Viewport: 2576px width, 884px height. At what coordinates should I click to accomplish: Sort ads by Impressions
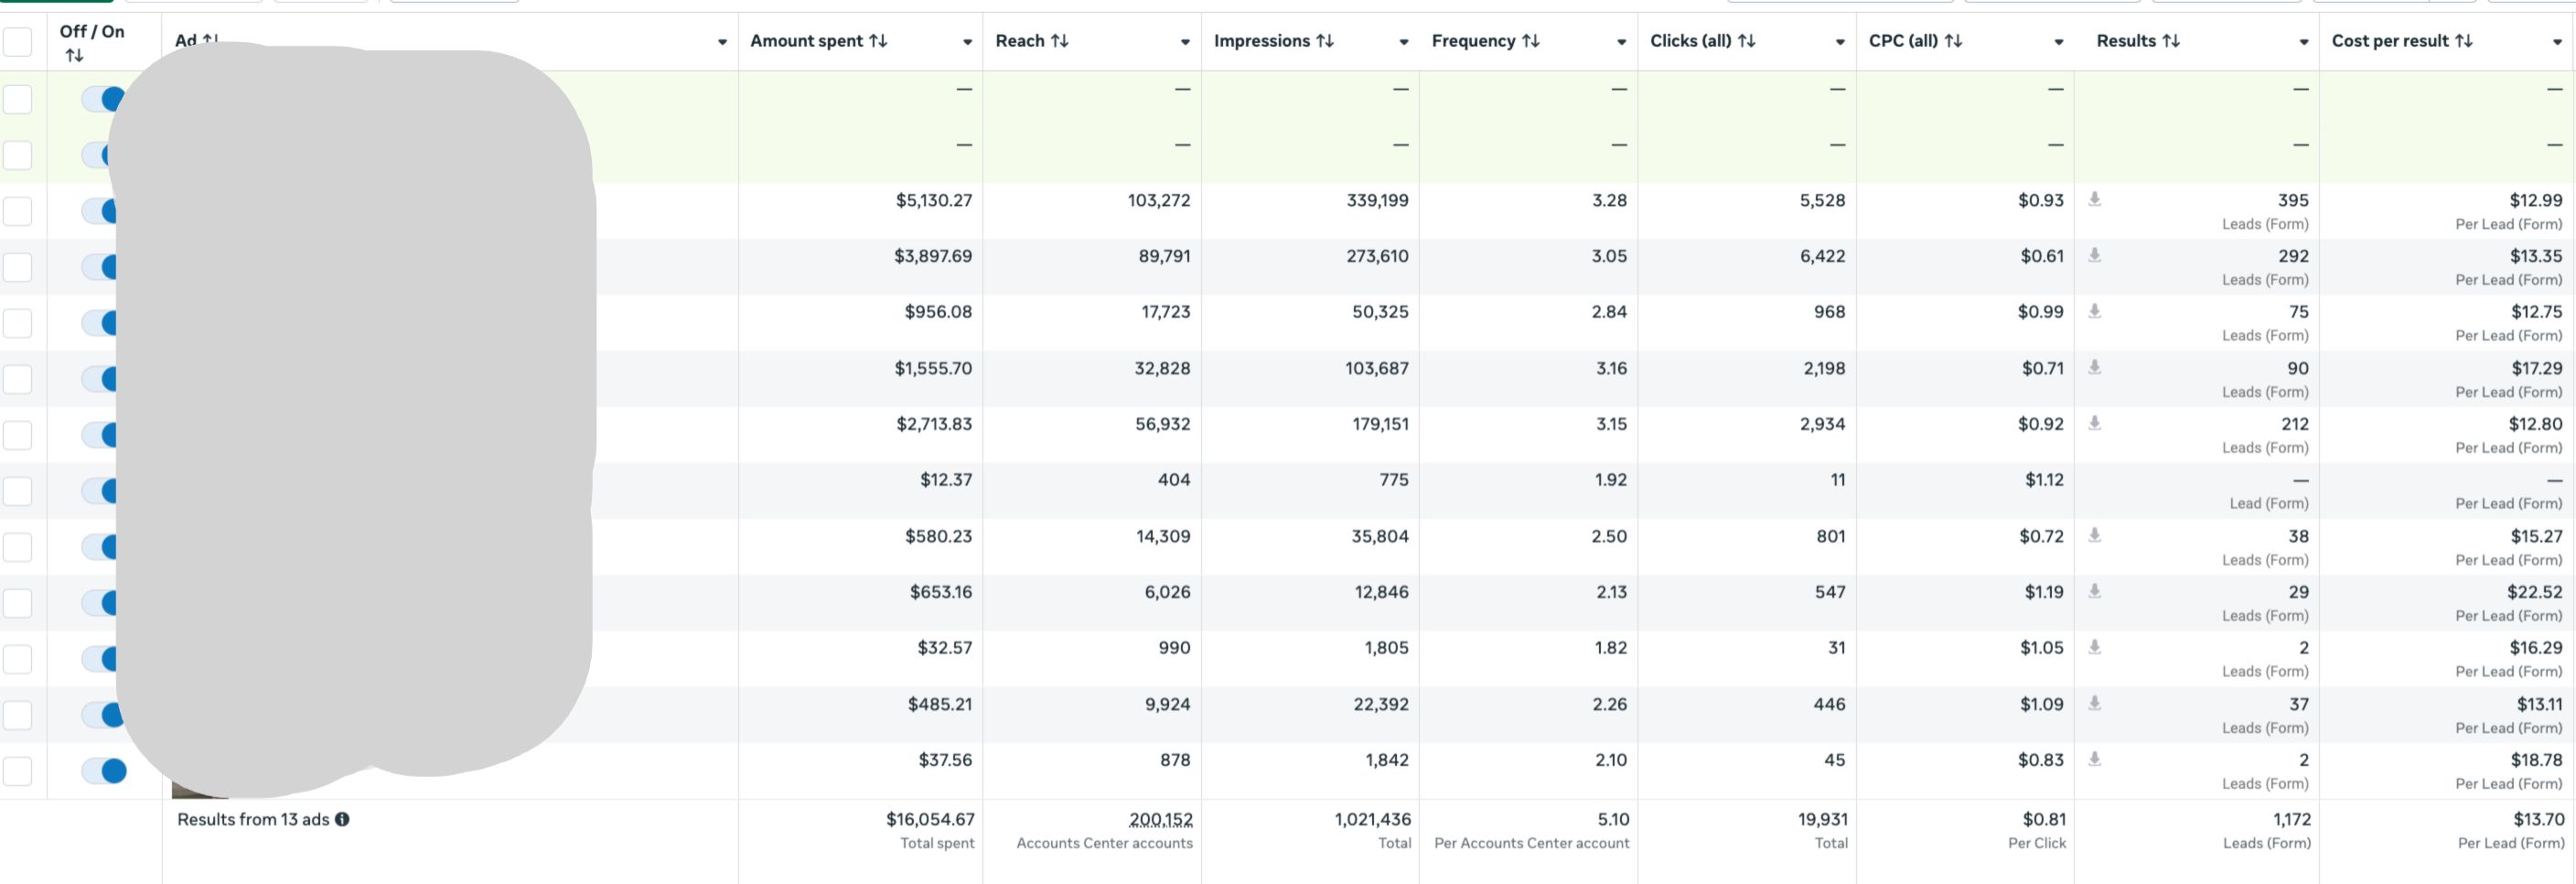[1324, 41]
